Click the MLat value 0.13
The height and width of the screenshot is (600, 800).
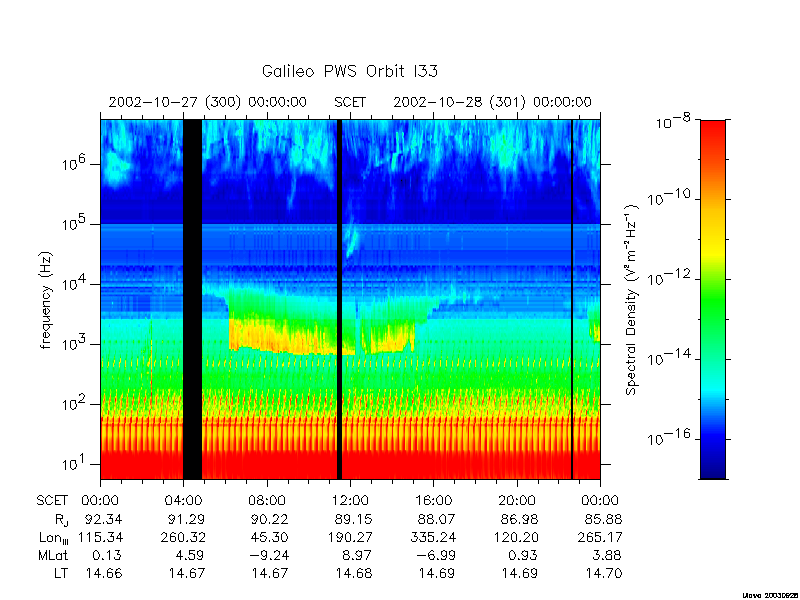pos(108,555)
